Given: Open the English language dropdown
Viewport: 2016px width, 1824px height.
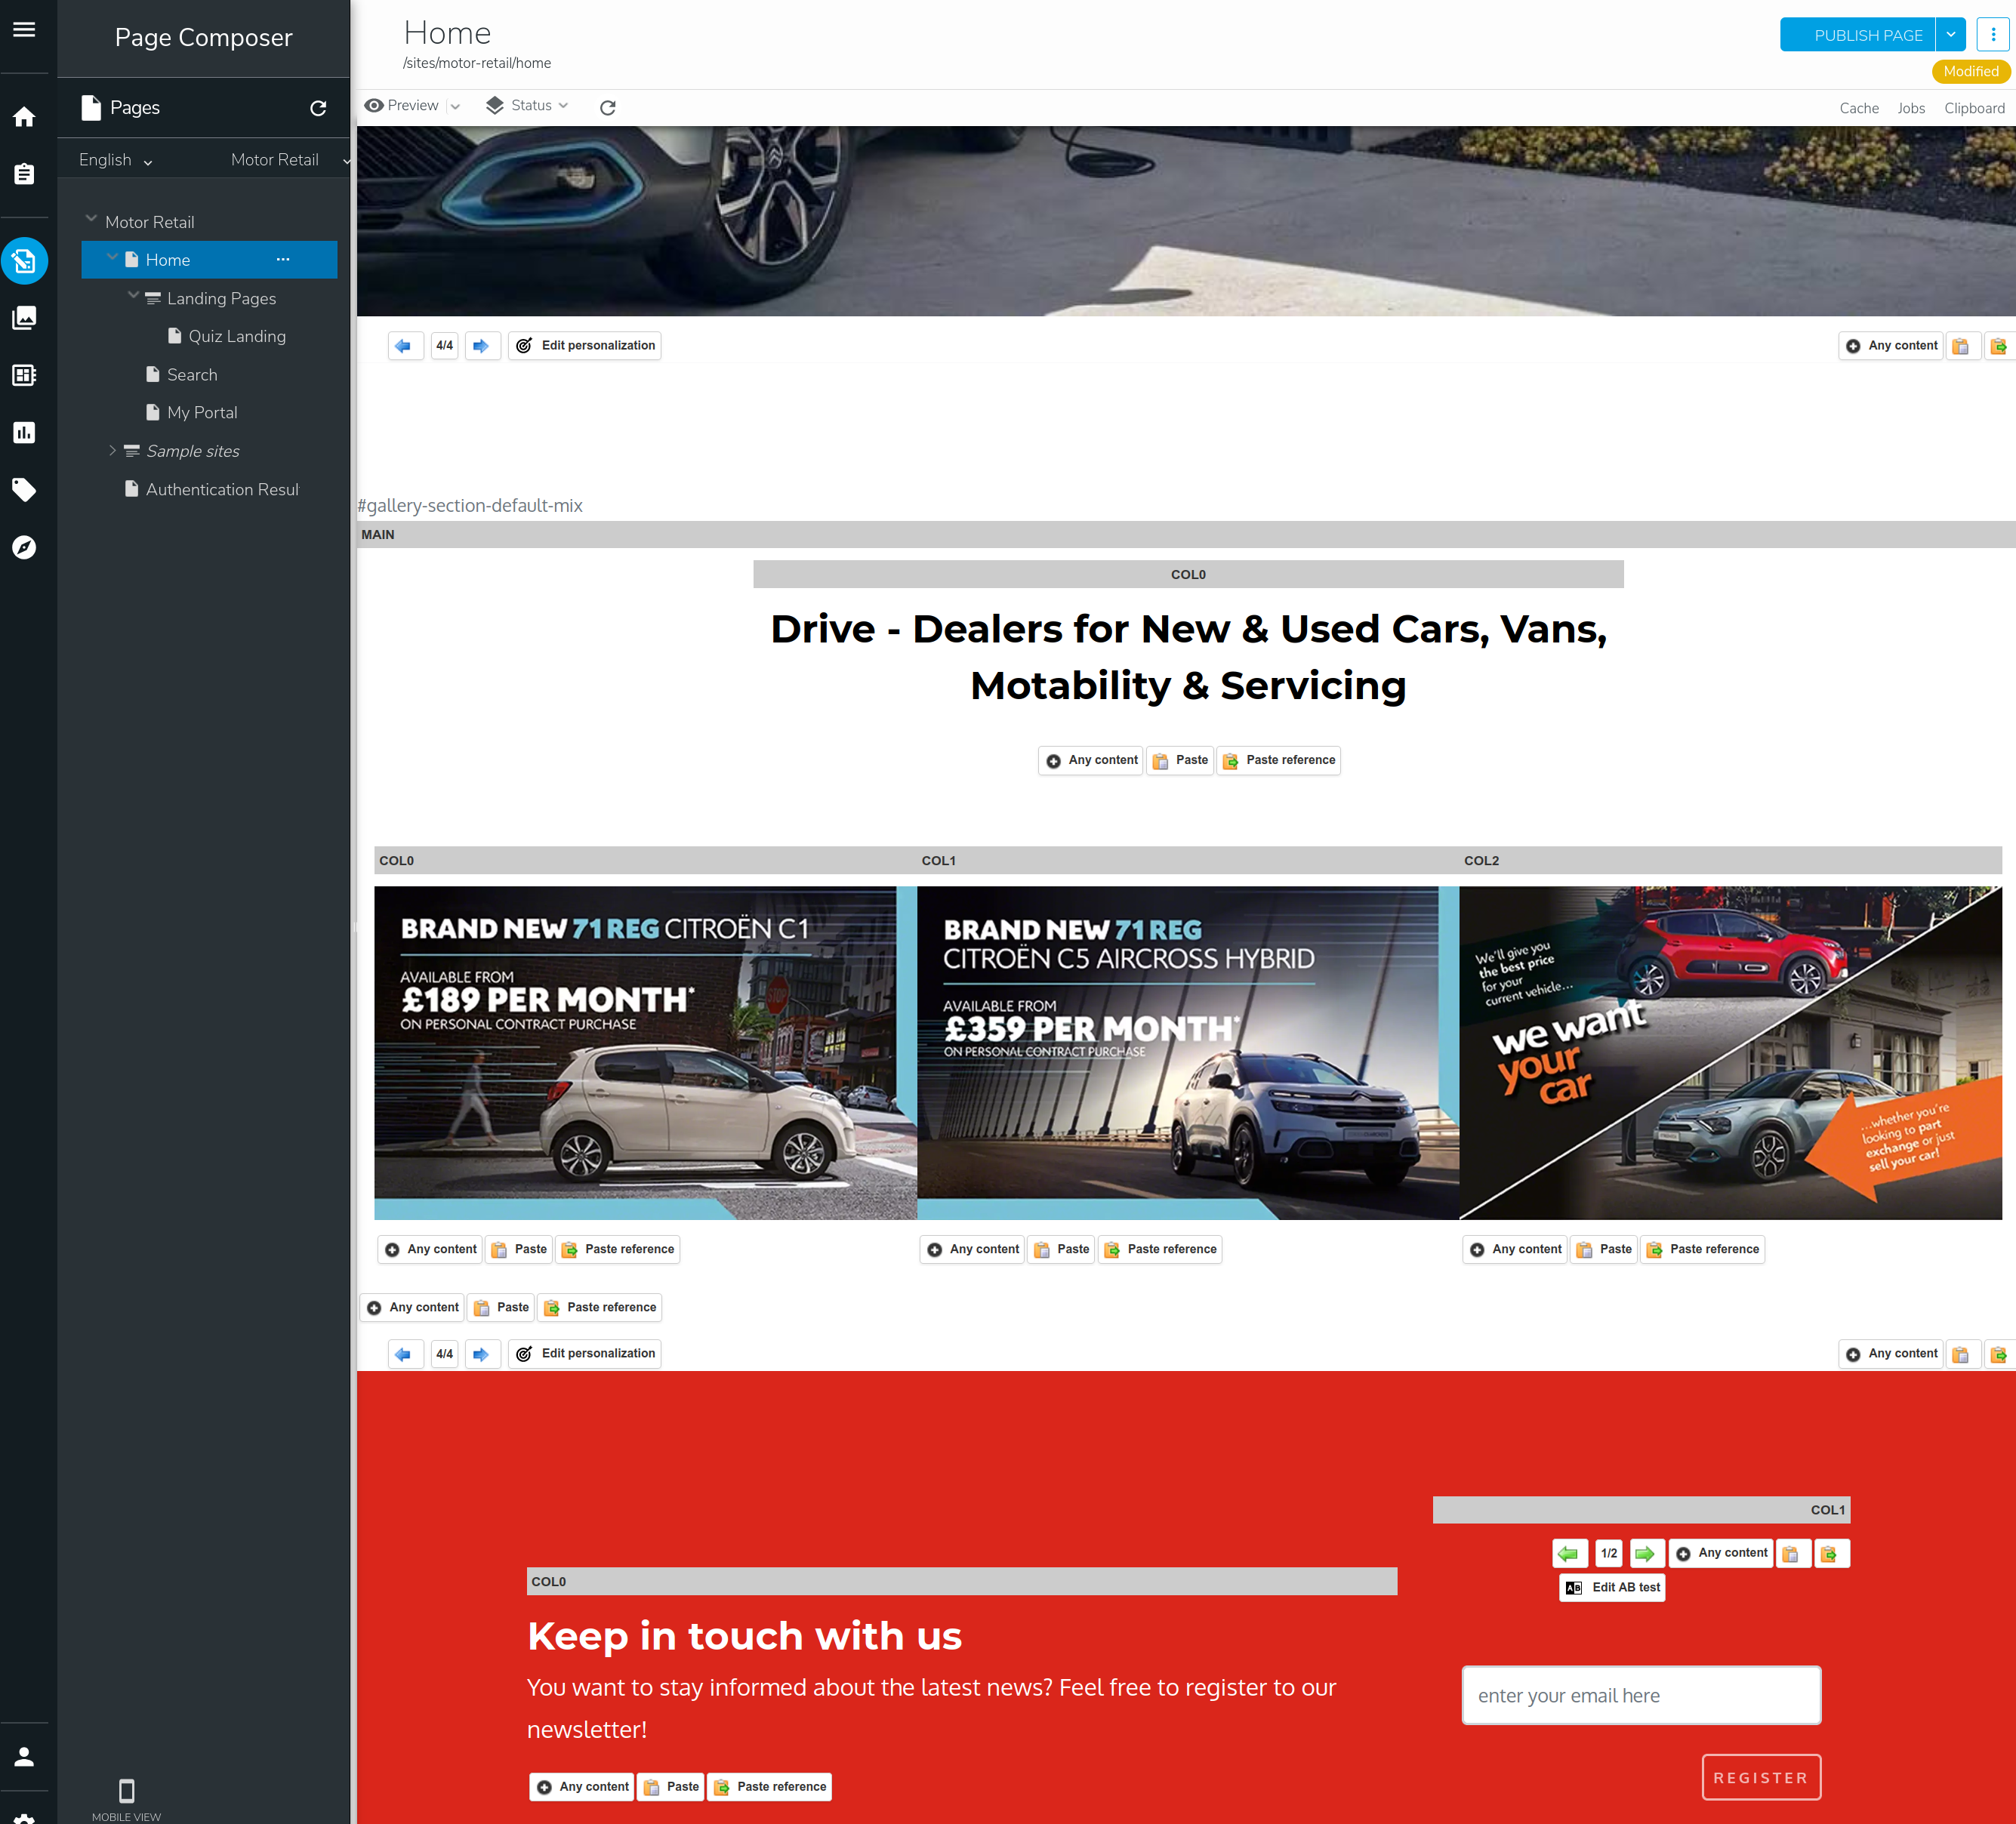Looking at the screenshot, I should pos(115,160).
